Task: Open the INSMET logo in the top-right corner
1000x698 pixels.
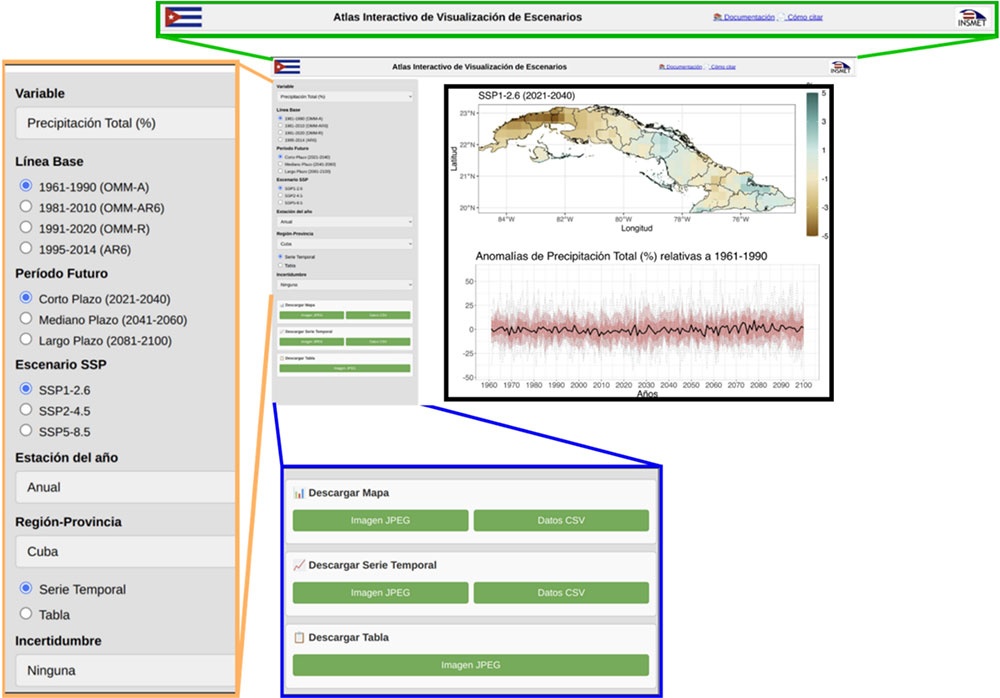Action: coord(973,16)
